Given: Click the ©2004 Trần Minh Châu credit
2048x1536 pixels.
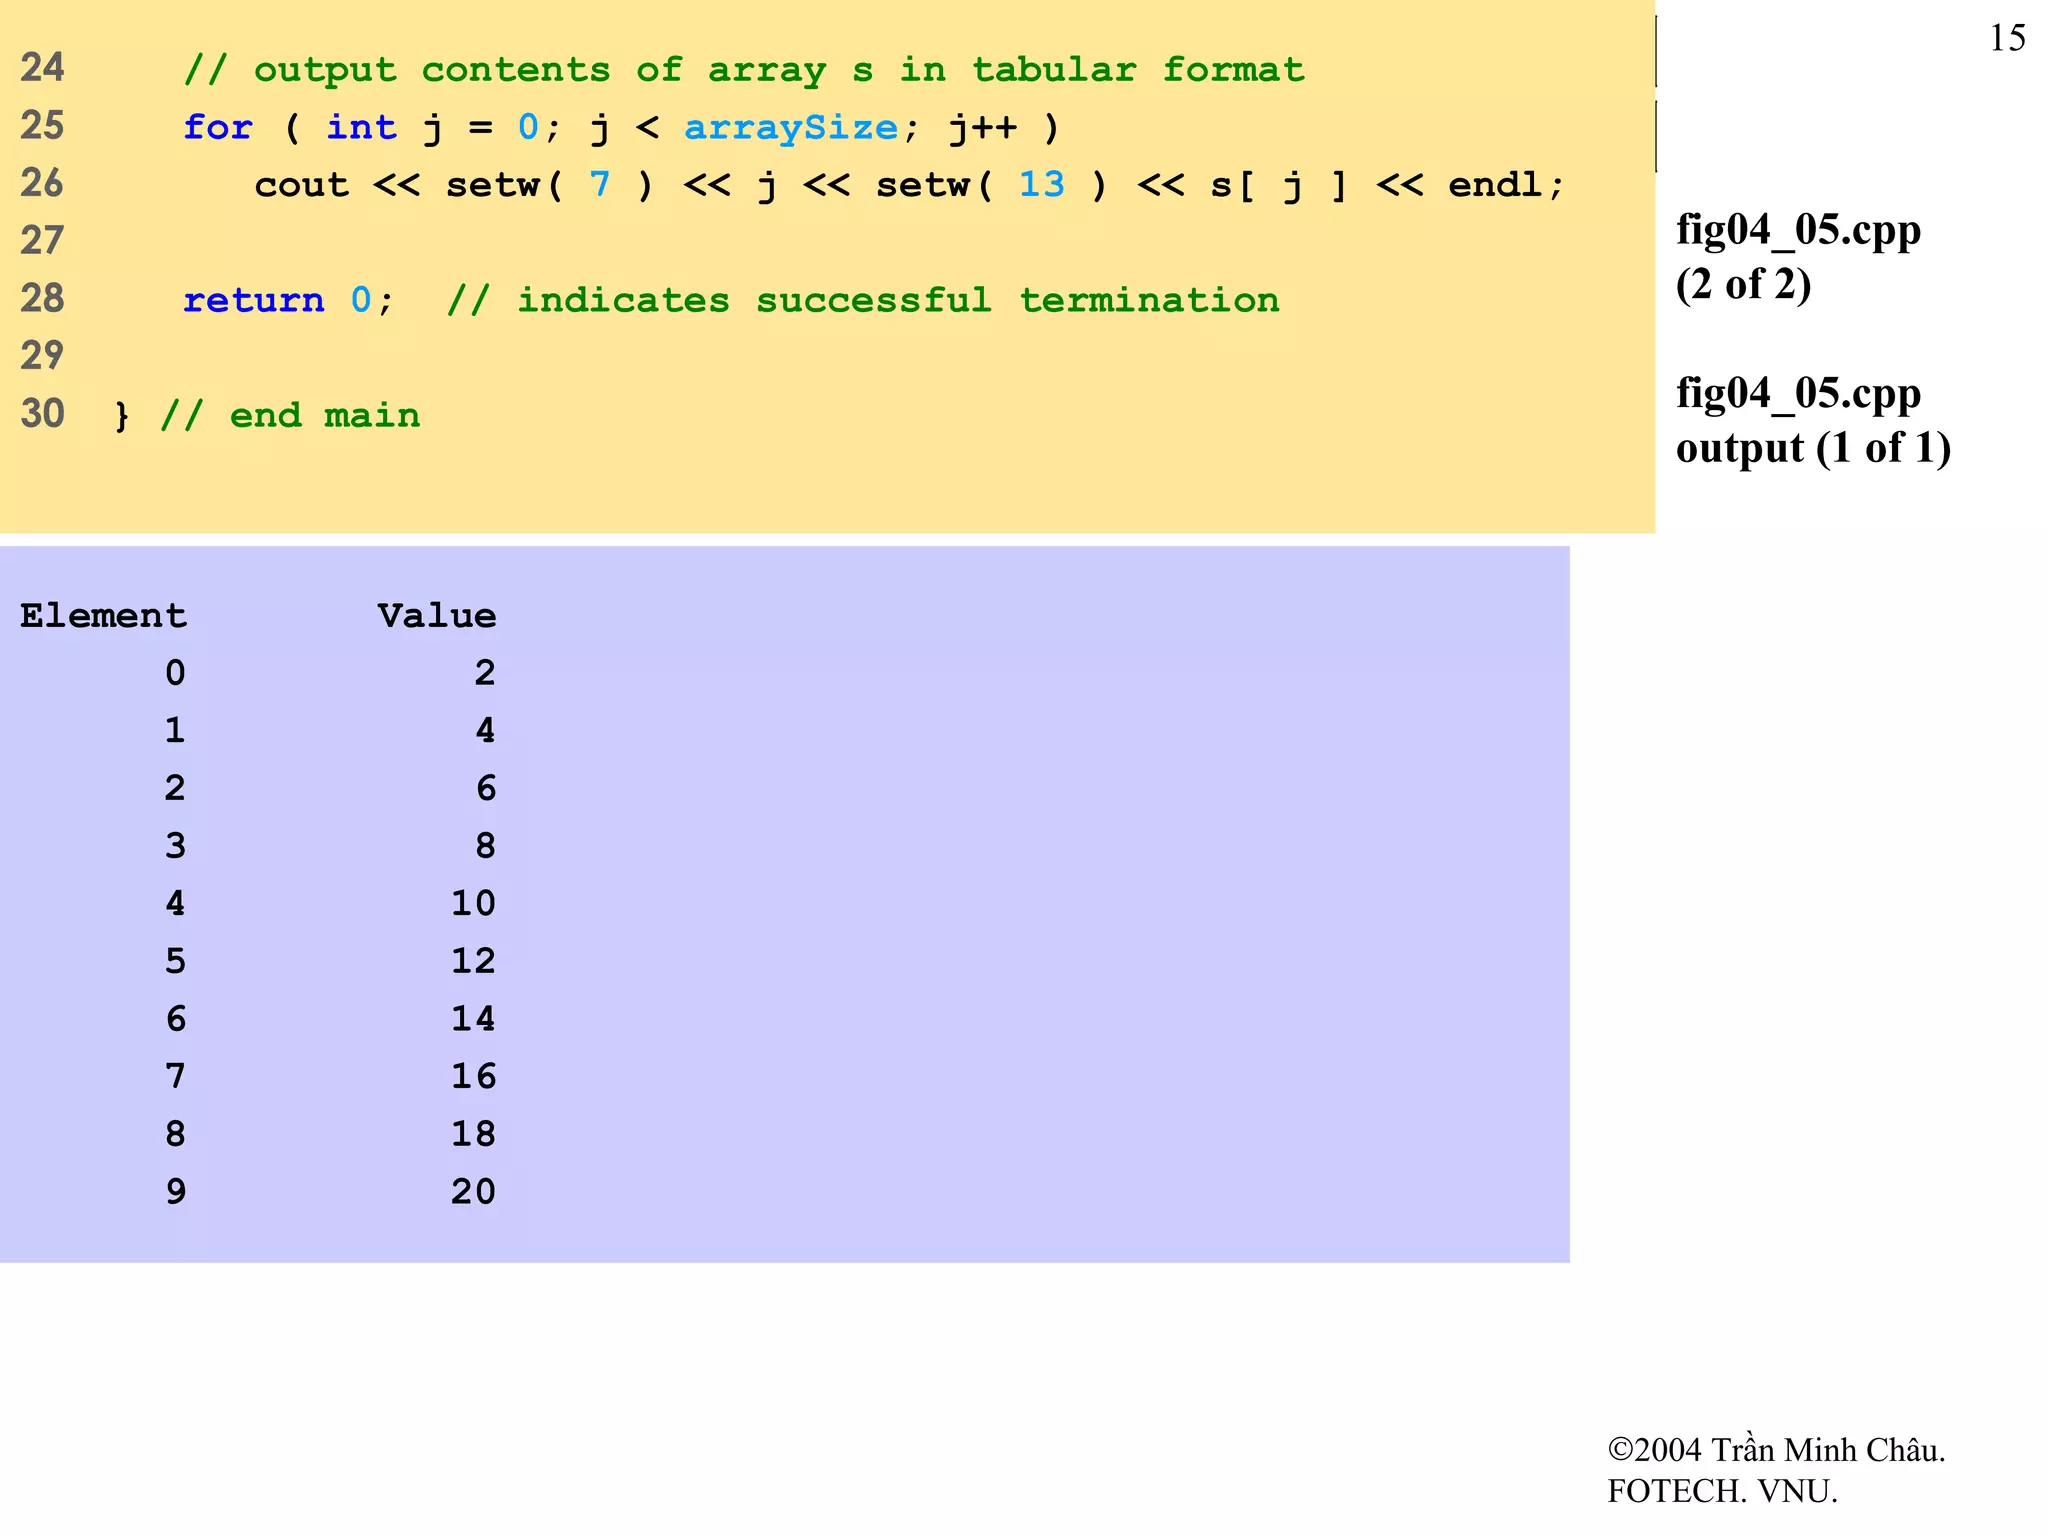Looking at the screenshot, I should [1776, 1449].
